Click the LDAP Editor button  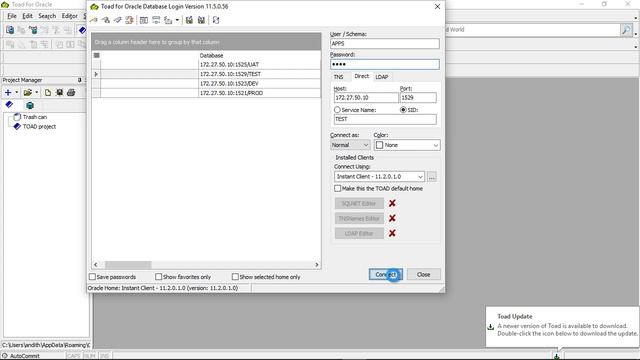(x=359, y=233)
